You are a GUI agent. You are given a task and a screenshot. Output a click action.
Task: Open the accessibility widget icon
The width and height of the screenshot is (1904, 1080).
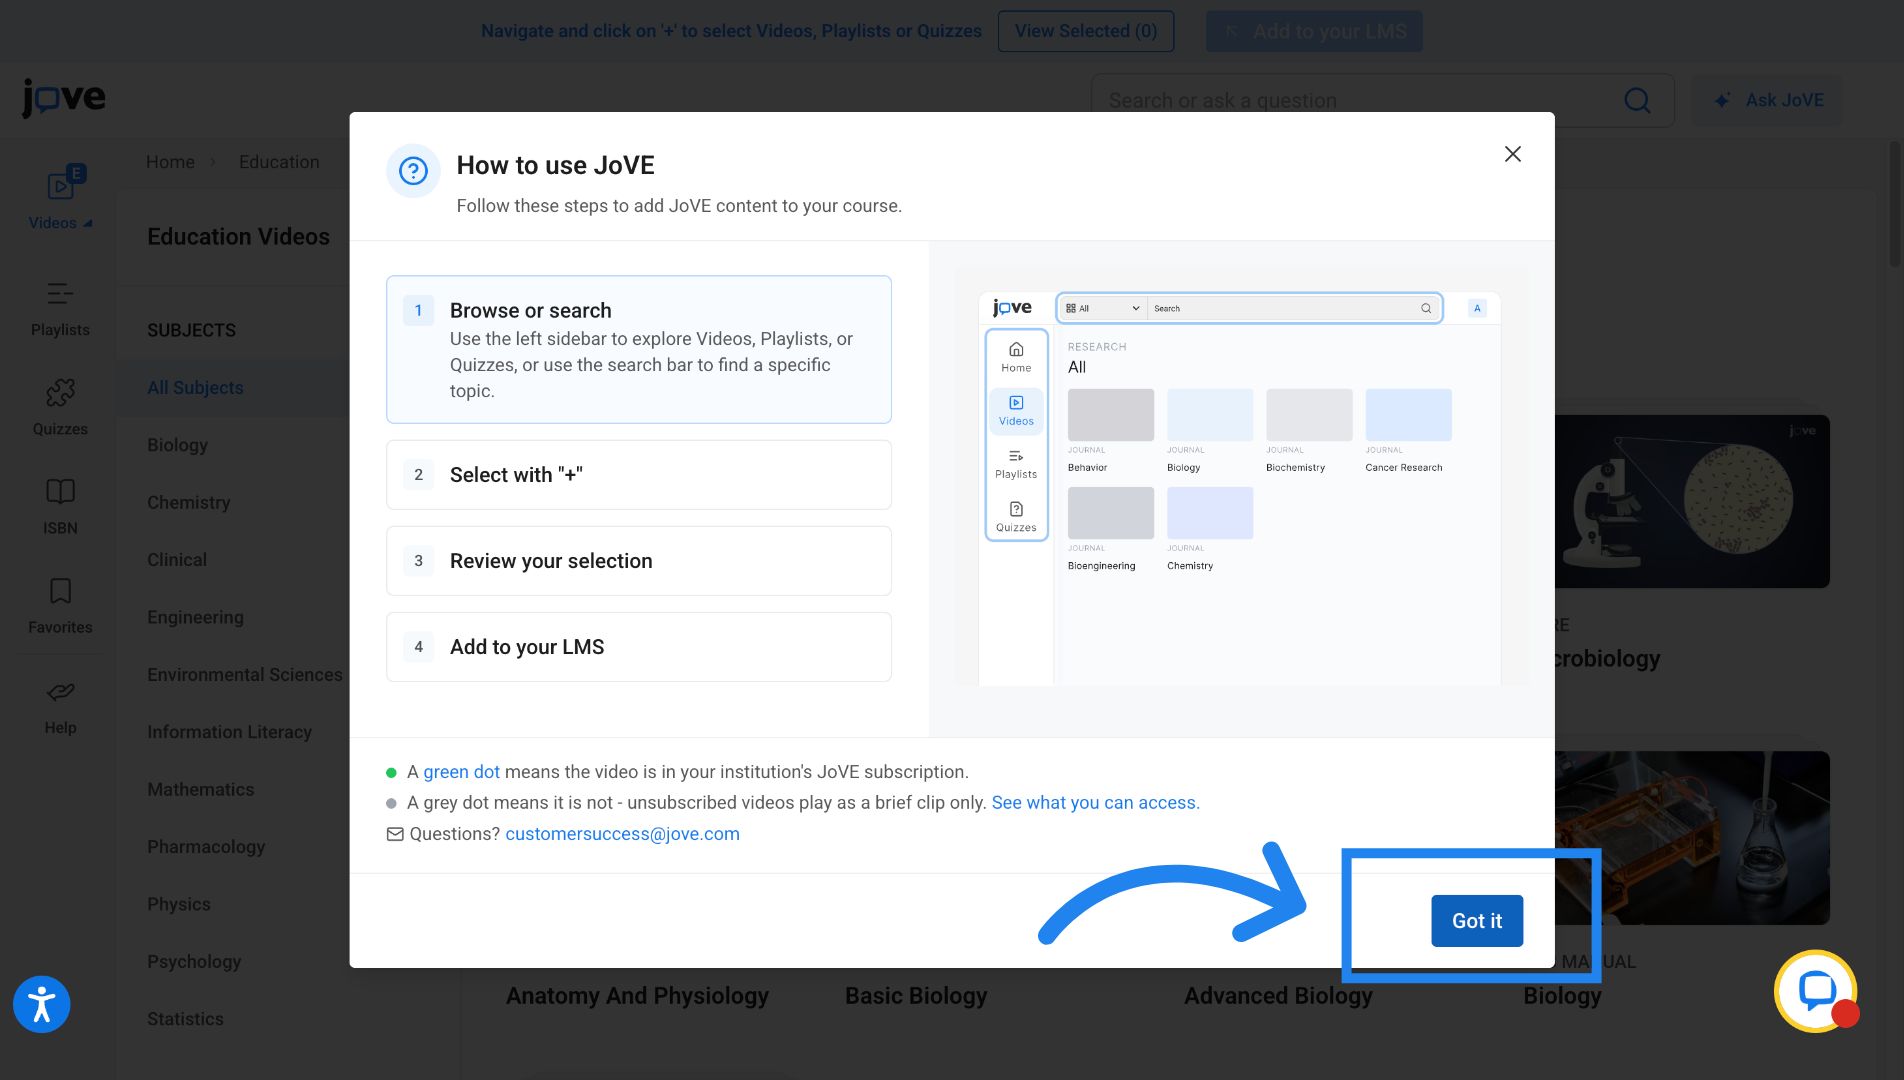click(42, 1004)
